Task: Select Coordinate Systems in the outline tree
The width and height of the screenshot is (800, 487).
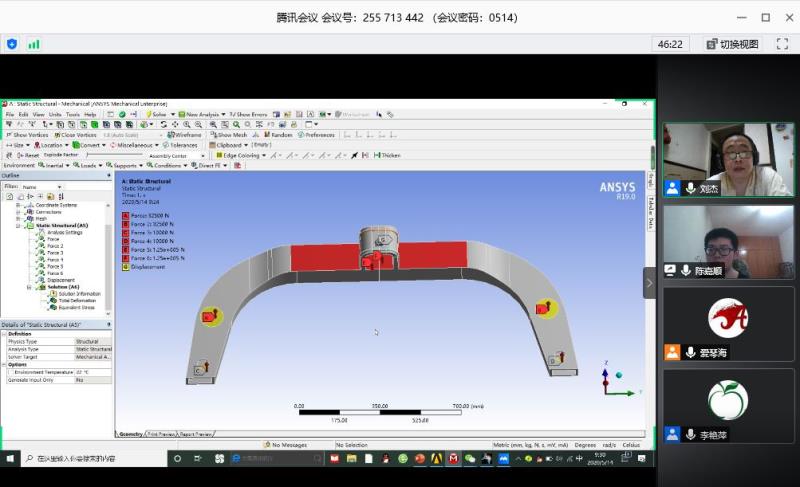Action: 56,205
